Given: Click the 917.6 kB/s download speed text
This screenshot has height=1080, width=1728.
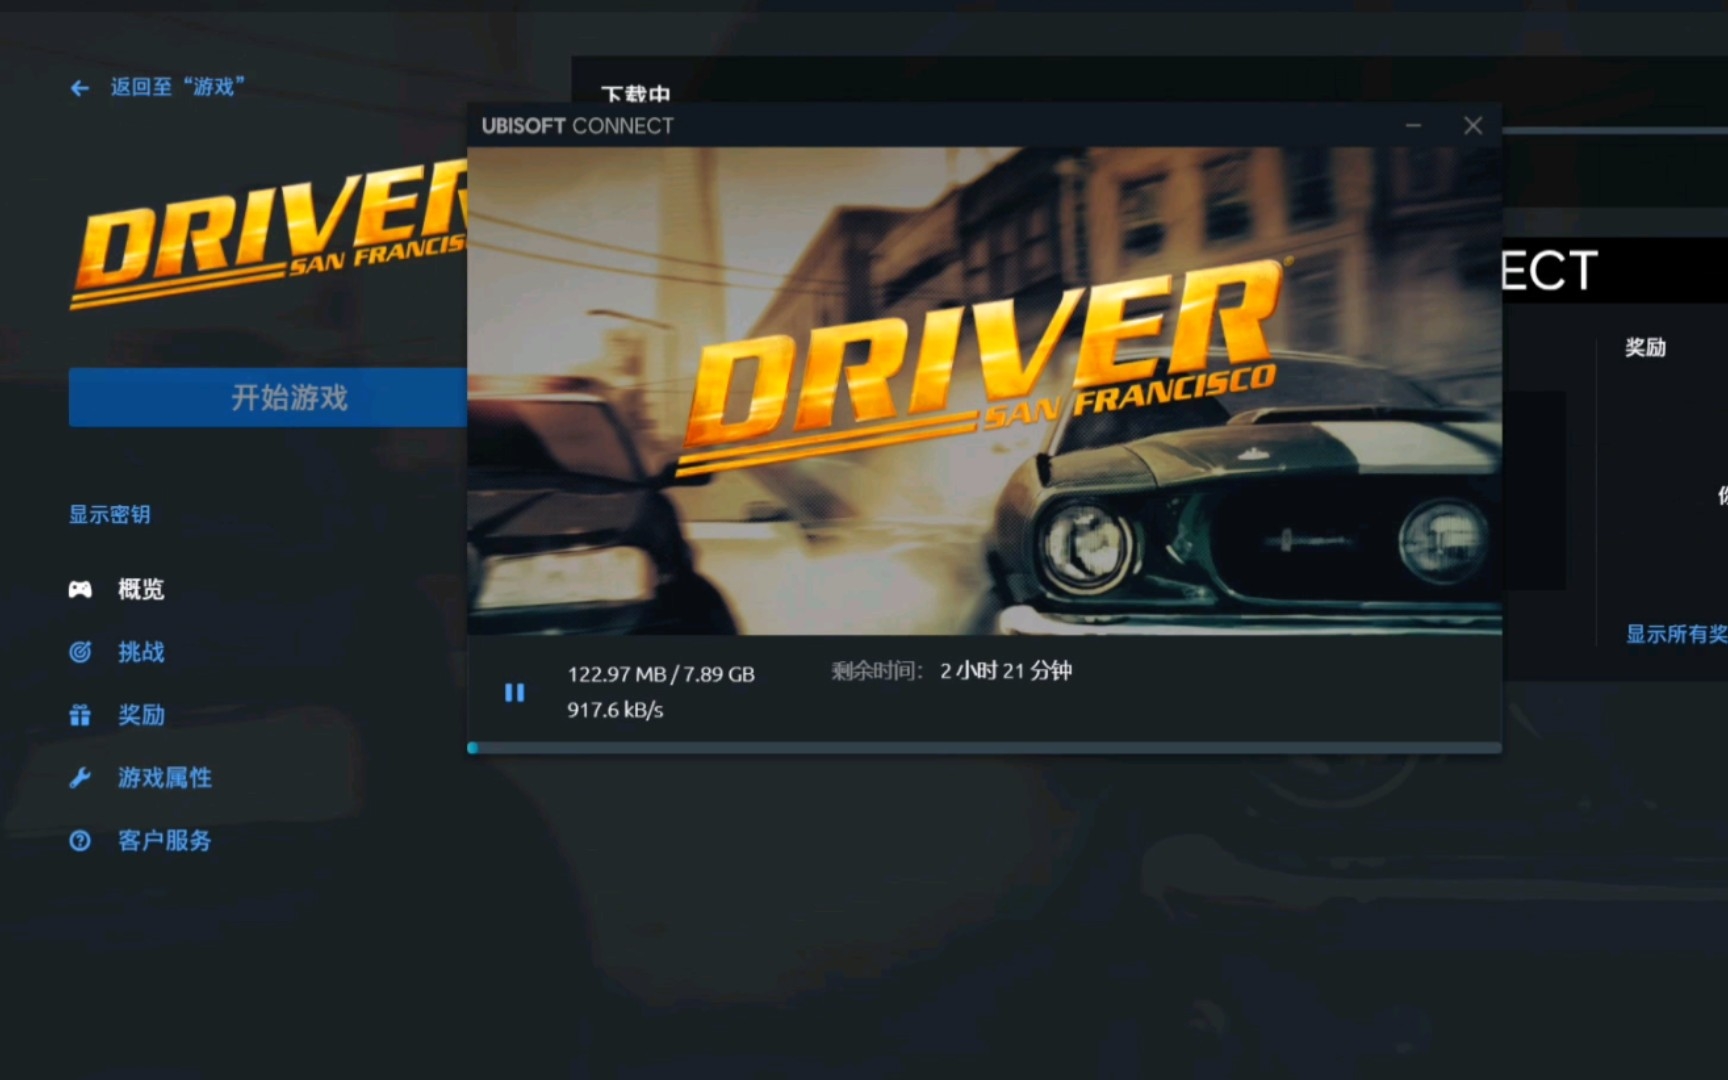Looking at the screenshot, I should 615,710.
